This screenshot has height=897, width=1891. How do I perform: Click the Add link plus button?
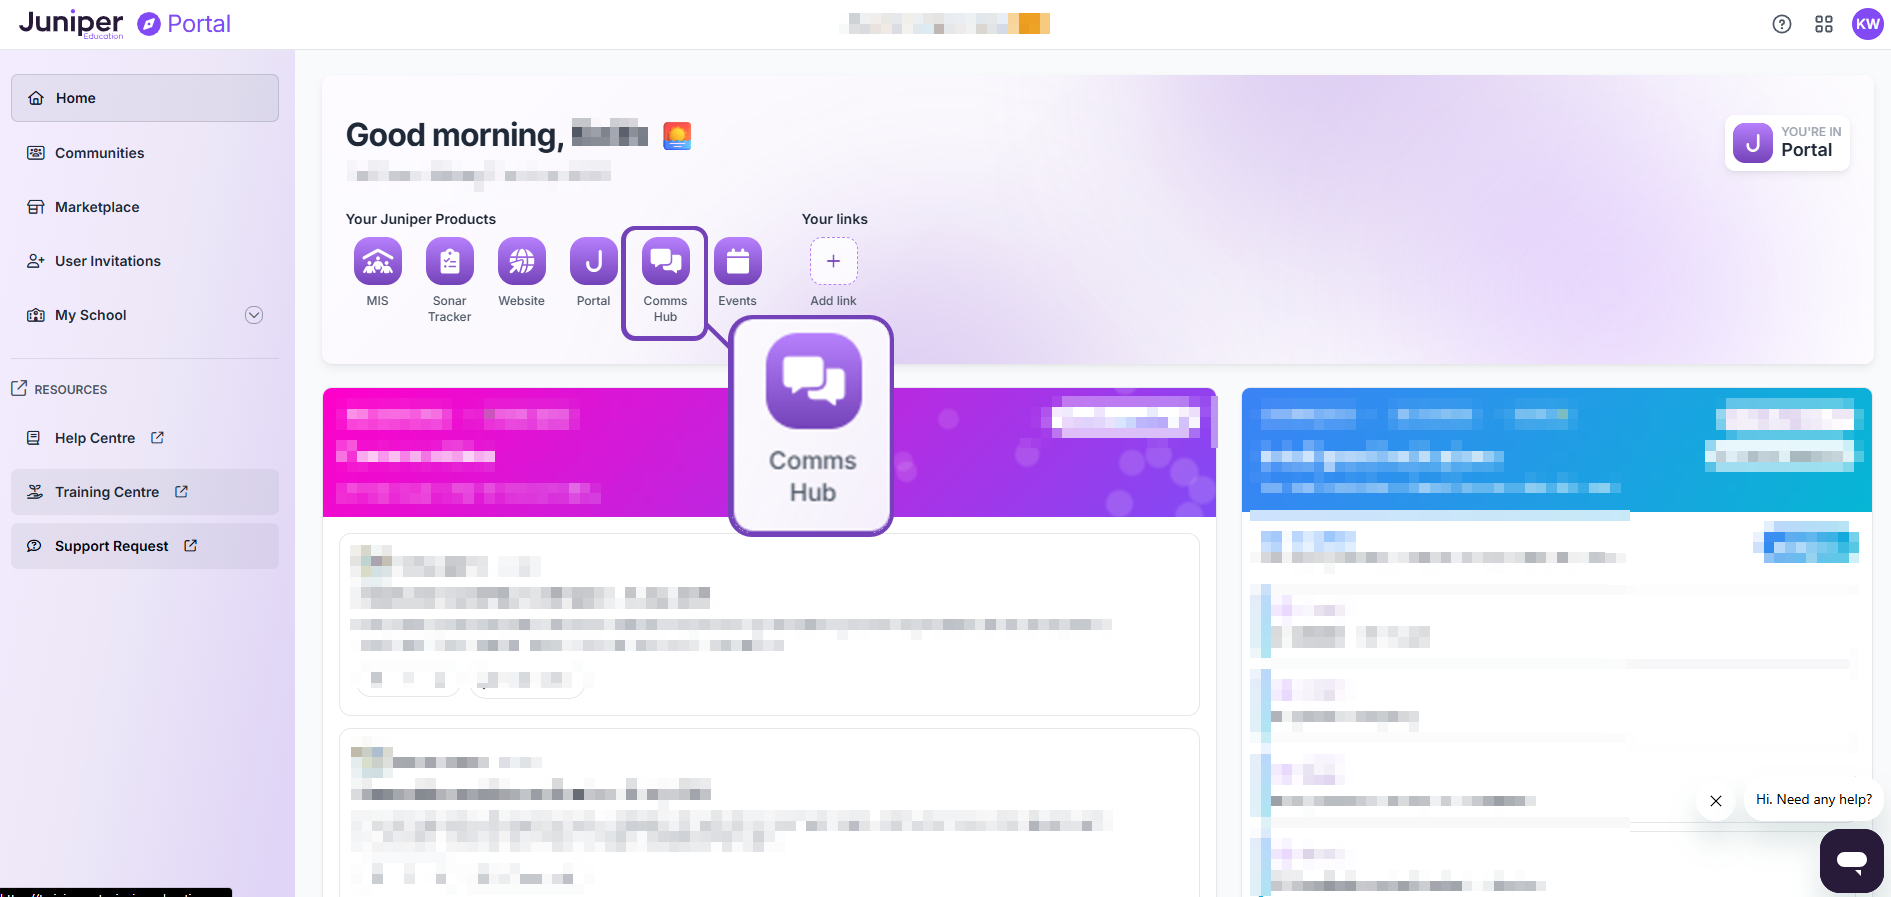pyautogui.click(x=833, y=262)
